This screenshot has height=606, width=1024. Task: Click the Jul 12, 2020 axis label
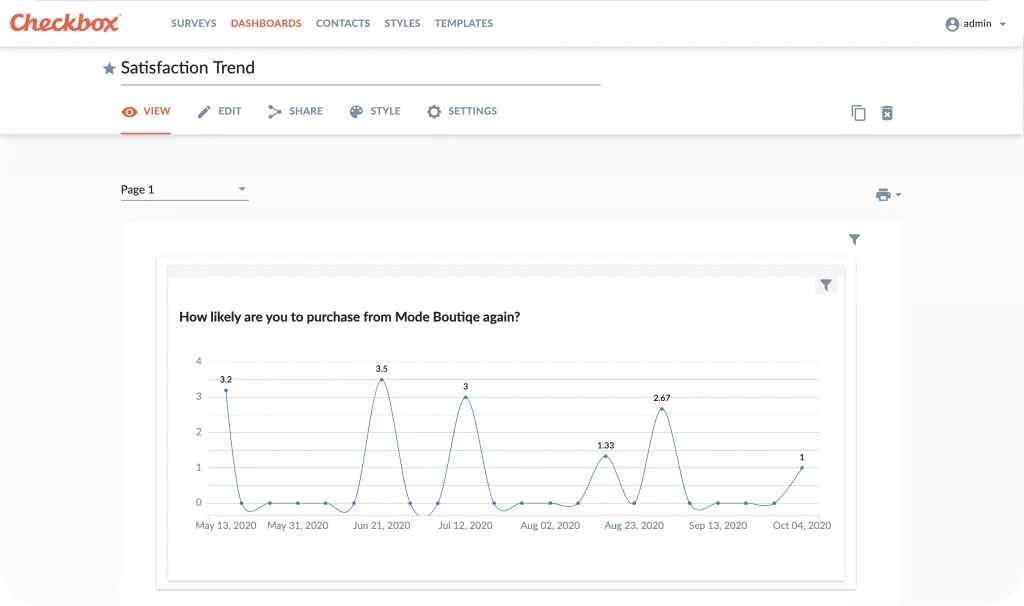point(466,526)
